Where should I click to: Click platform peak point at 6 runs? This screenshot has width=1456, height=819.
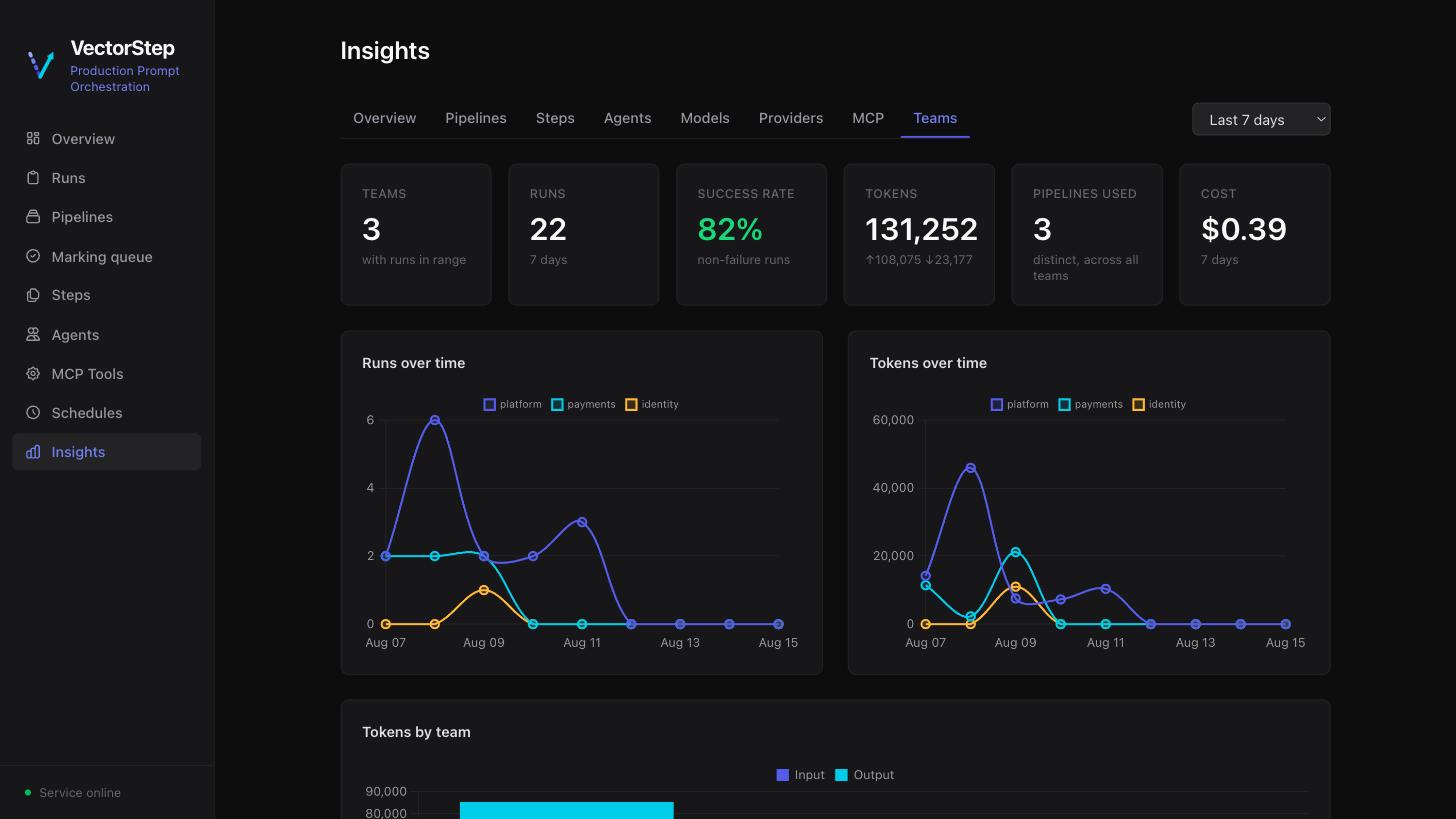(434, 420)
